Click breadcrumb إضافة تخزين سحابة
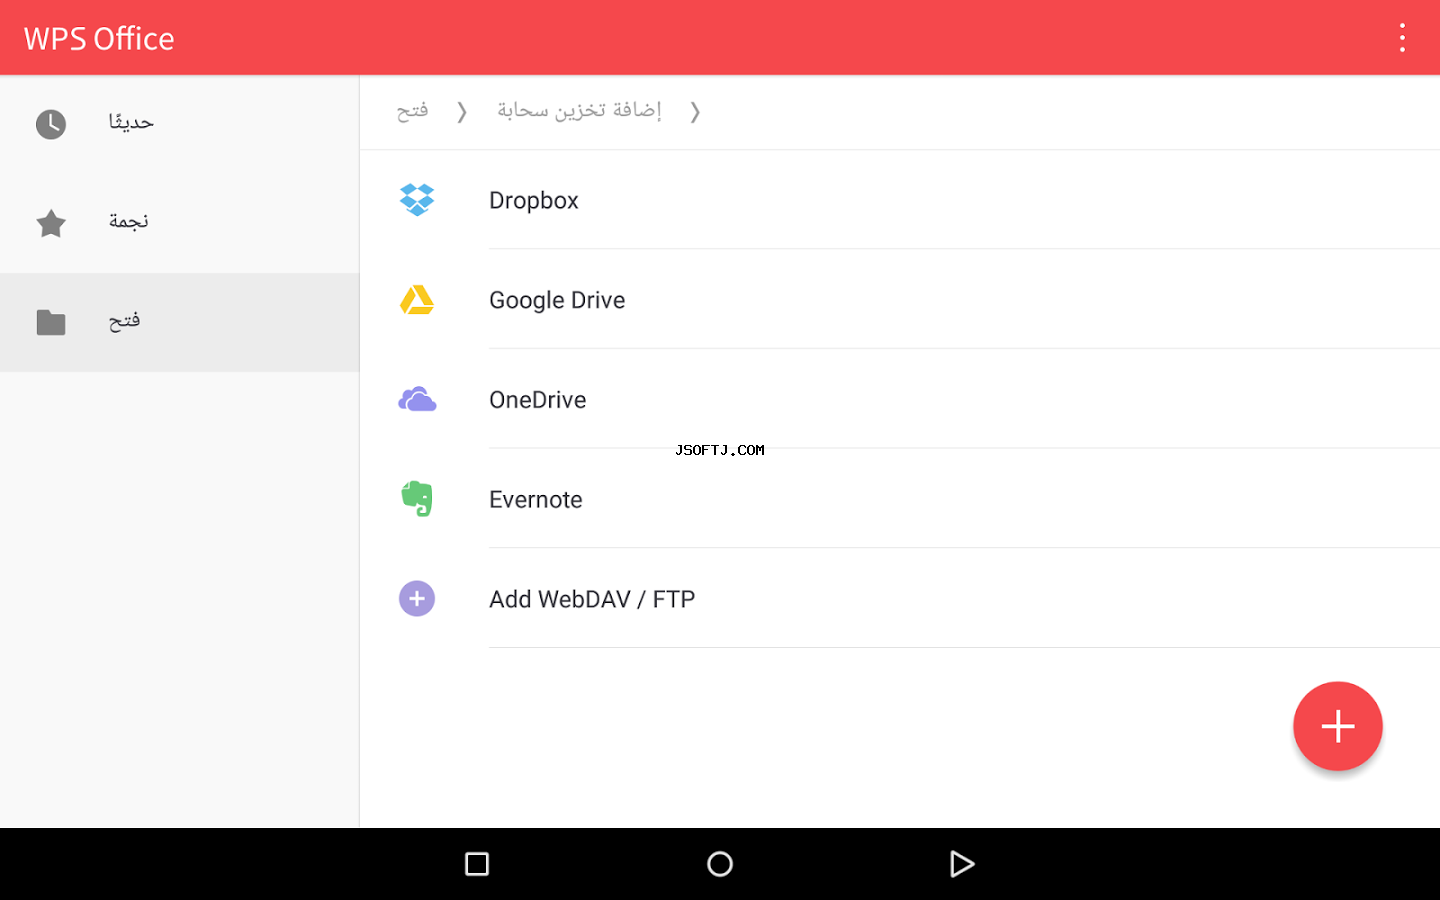 coord(580,110)
